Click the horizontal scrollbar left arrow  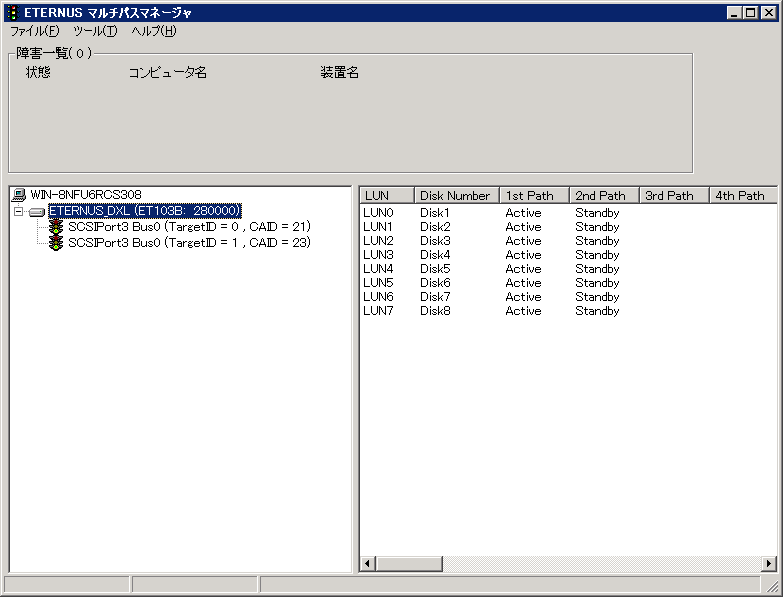(368, 565)
